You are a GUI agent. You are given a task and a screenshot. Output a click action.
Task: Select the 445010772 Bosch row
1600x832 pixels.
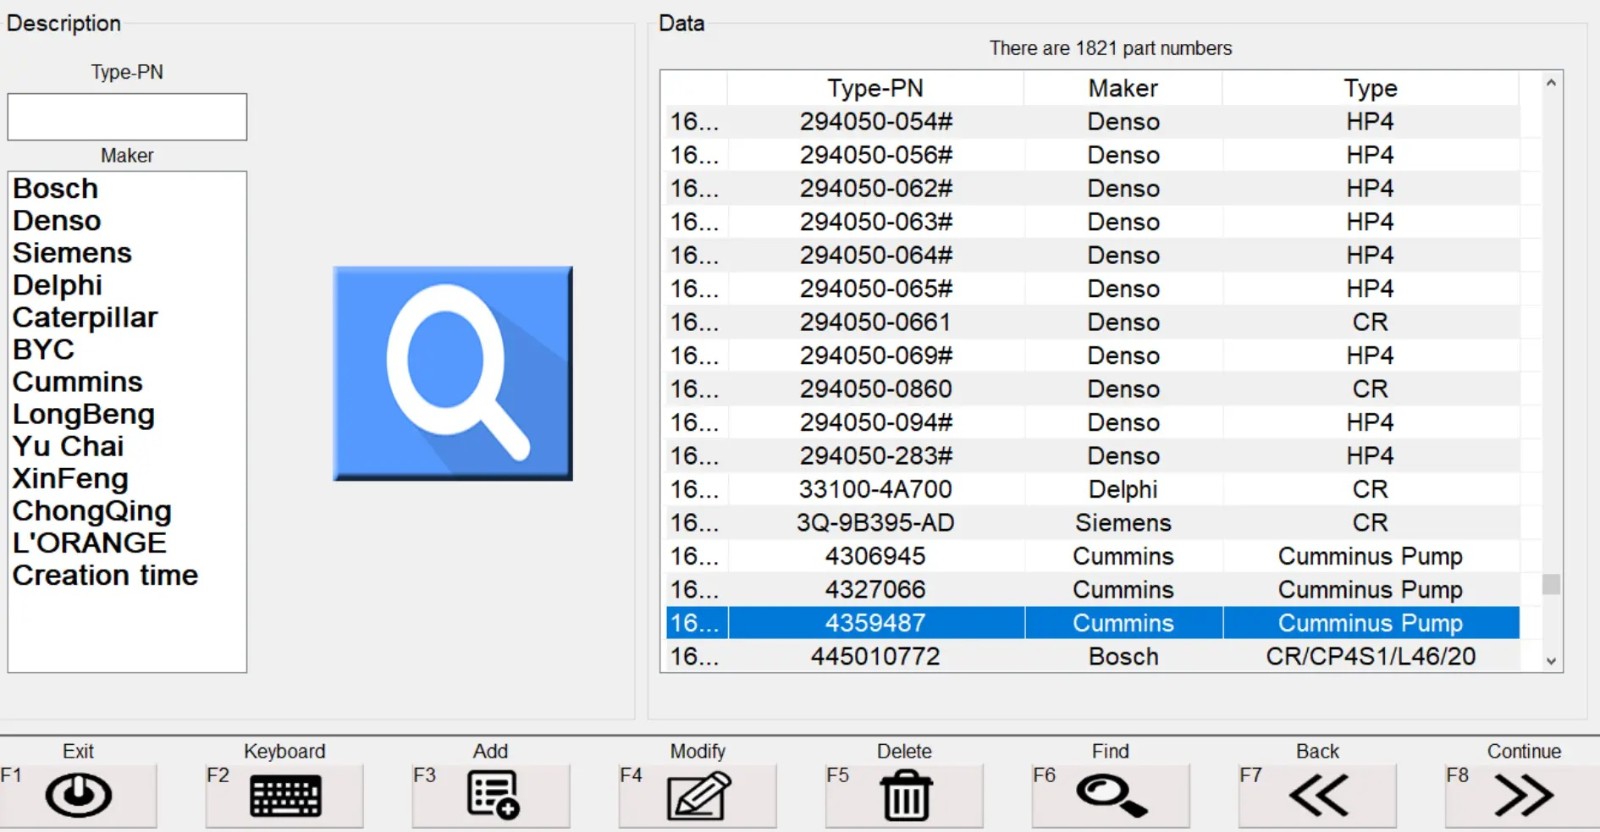[875, 657]
